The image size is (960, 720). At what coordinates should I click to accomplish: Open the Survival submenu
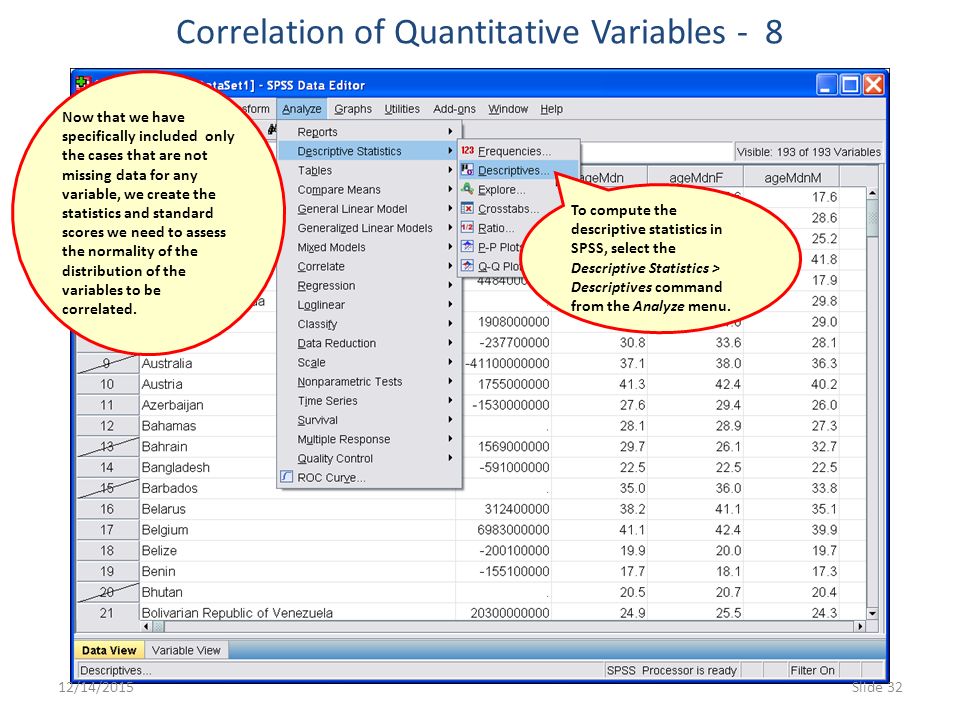[369, 420]
